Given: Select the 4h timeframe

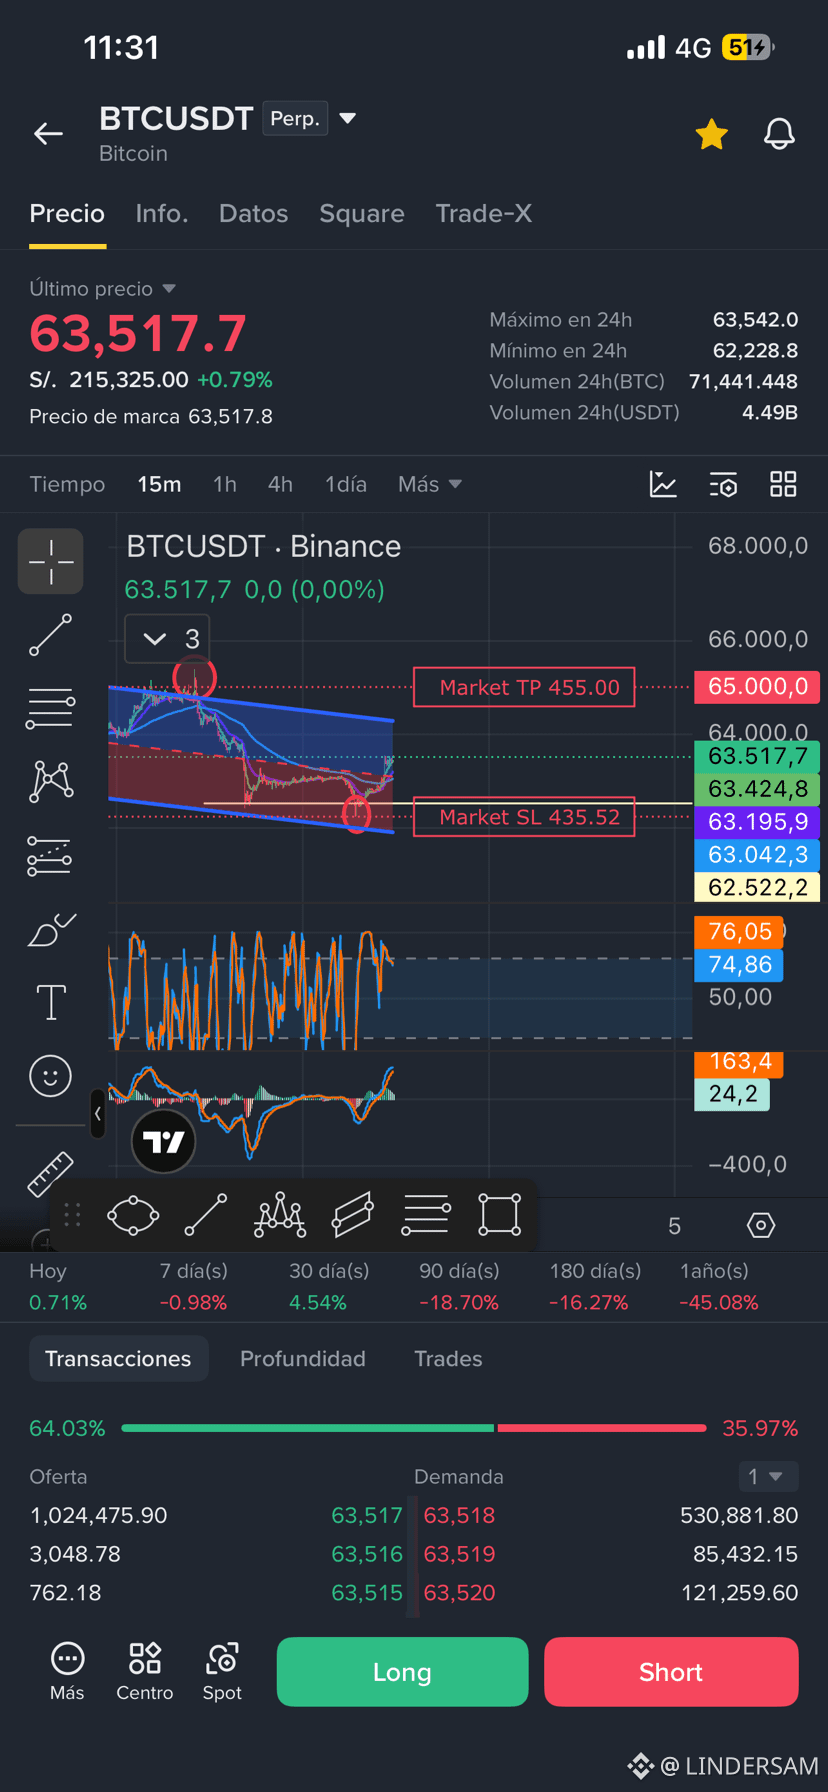Looking at the screenshot, I should [x=280, y=484].
